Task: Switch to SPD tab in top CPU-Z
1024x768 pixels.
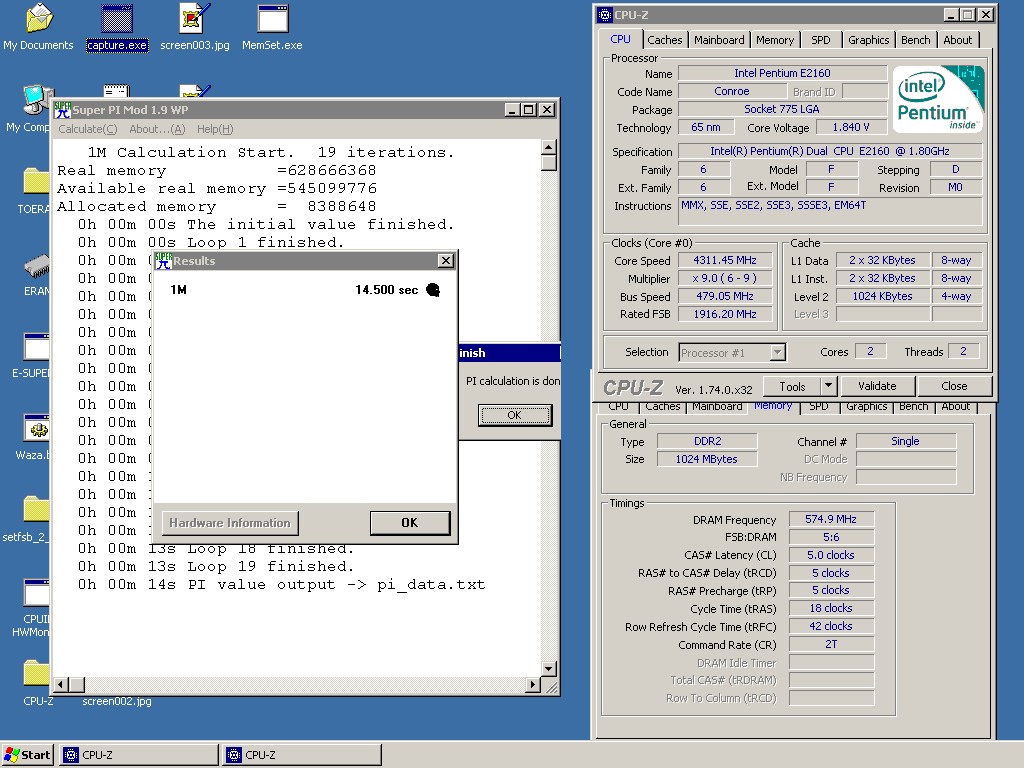Action: (821, 40)
